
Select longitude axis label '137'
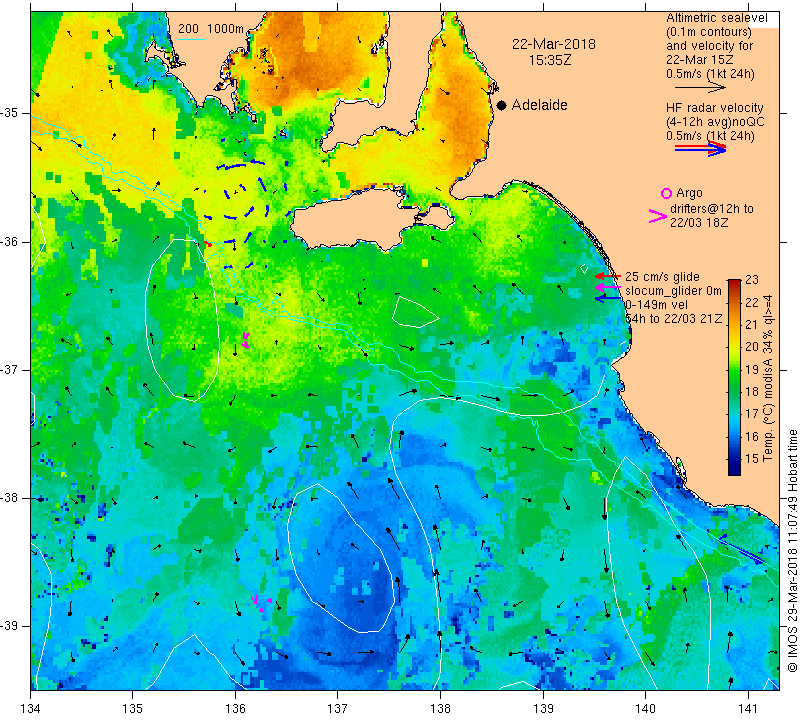337,708
